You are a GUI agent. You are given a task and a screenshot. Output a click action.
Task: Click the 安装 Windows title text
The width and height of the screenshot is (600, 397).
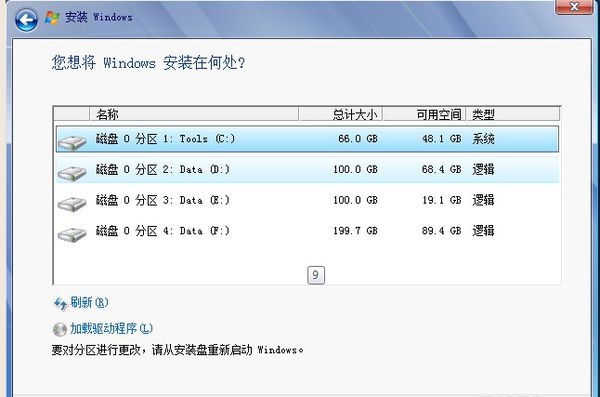(x=99, y=17)
